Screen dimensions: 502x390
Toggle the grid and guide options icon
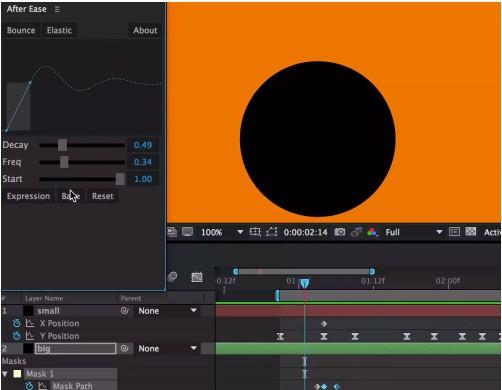tap(255, 232)
